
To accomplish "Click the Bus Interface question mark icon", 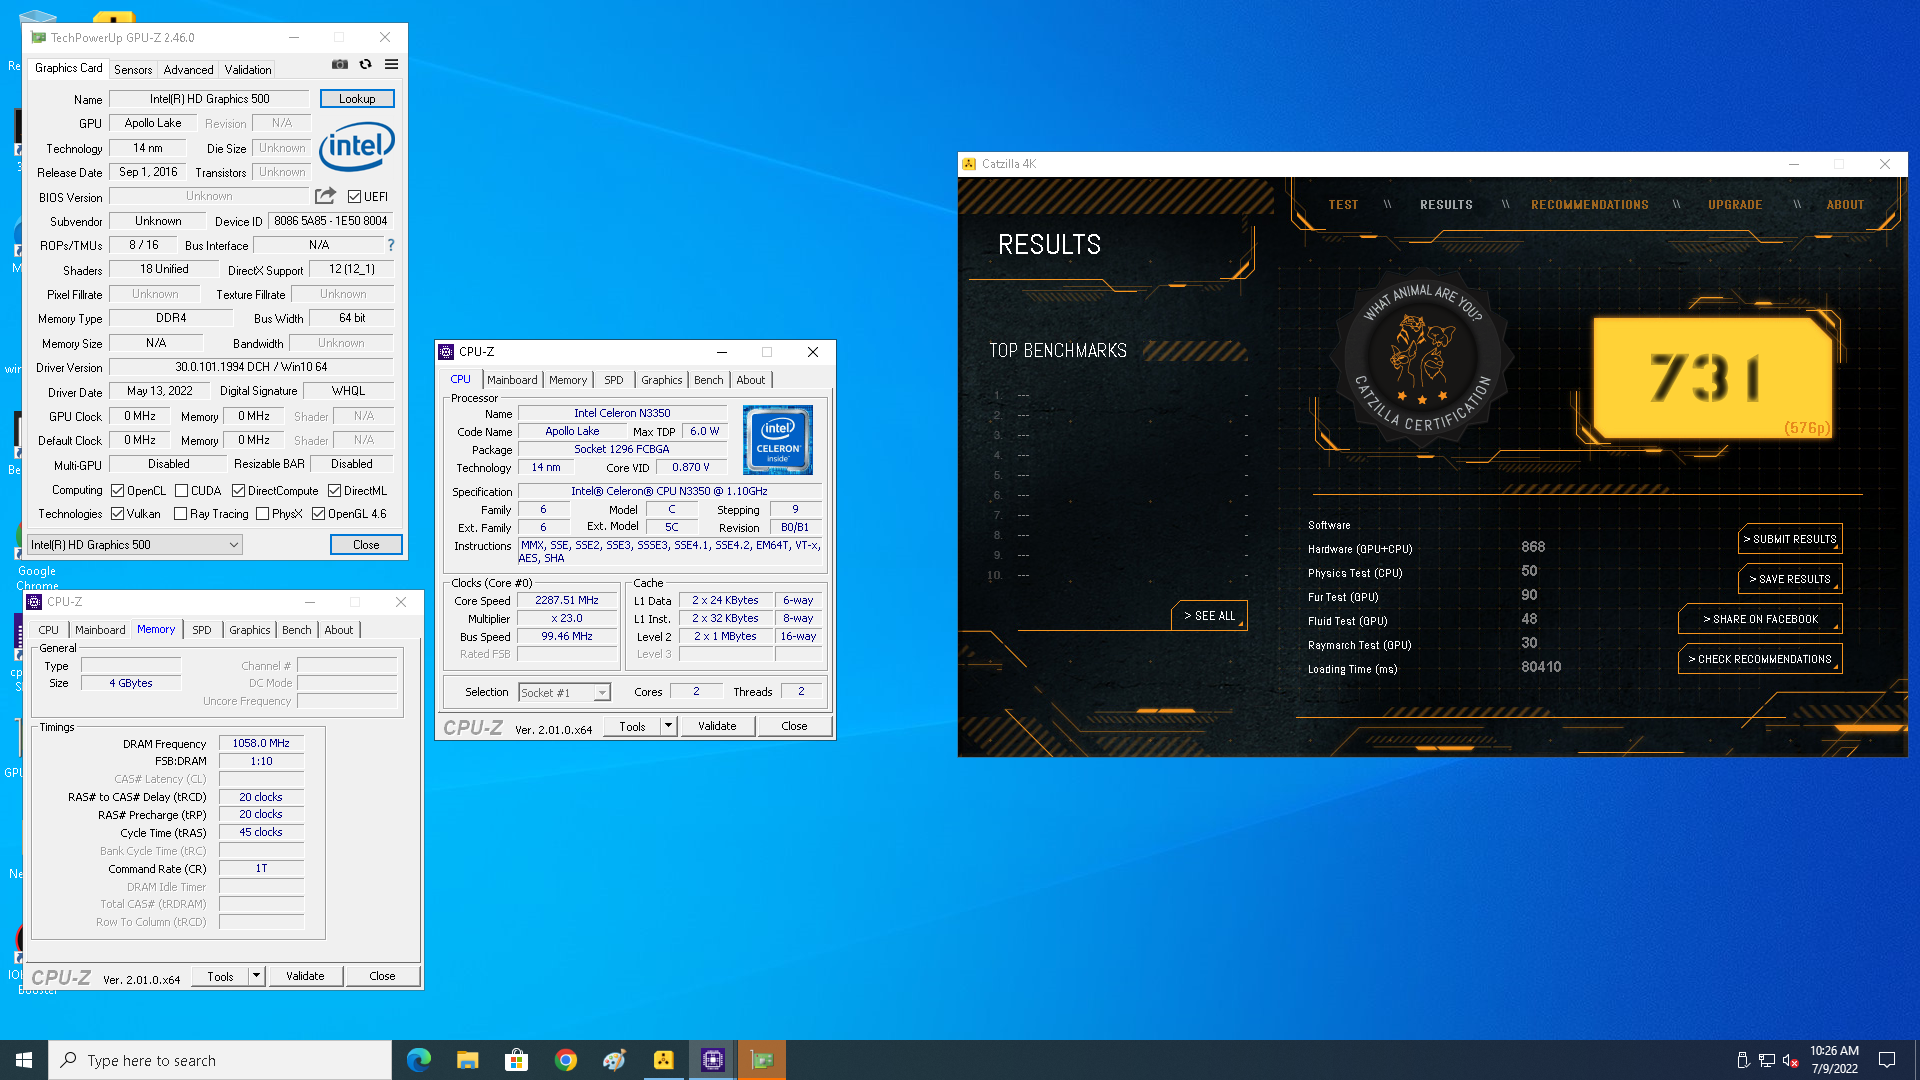I will pos(391,245).
